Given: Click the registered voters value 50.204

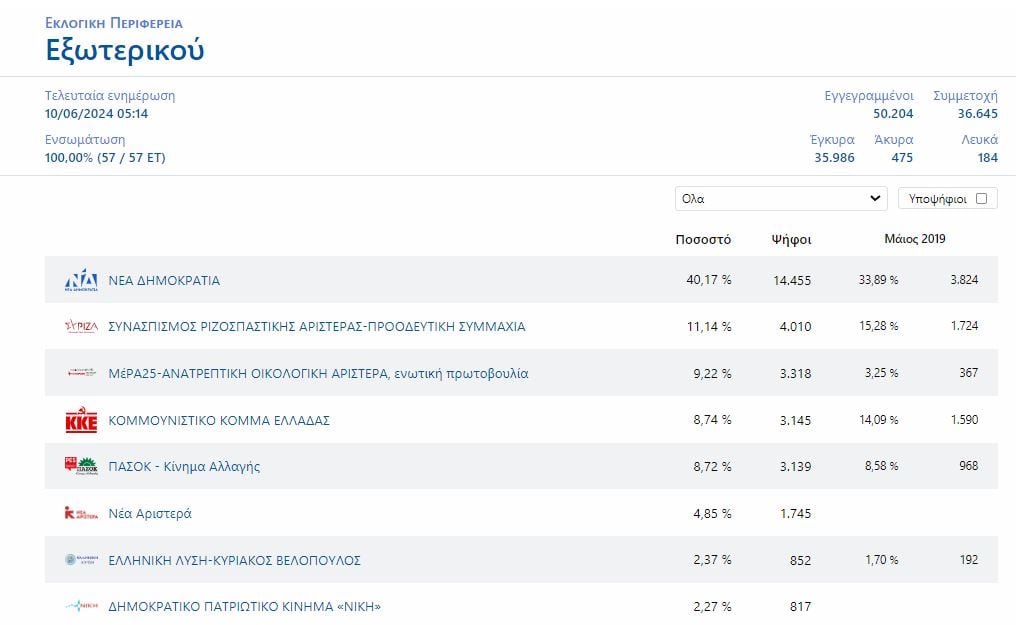Looking at the screenshot, I should pyautogui.click(x=893, y=114).
